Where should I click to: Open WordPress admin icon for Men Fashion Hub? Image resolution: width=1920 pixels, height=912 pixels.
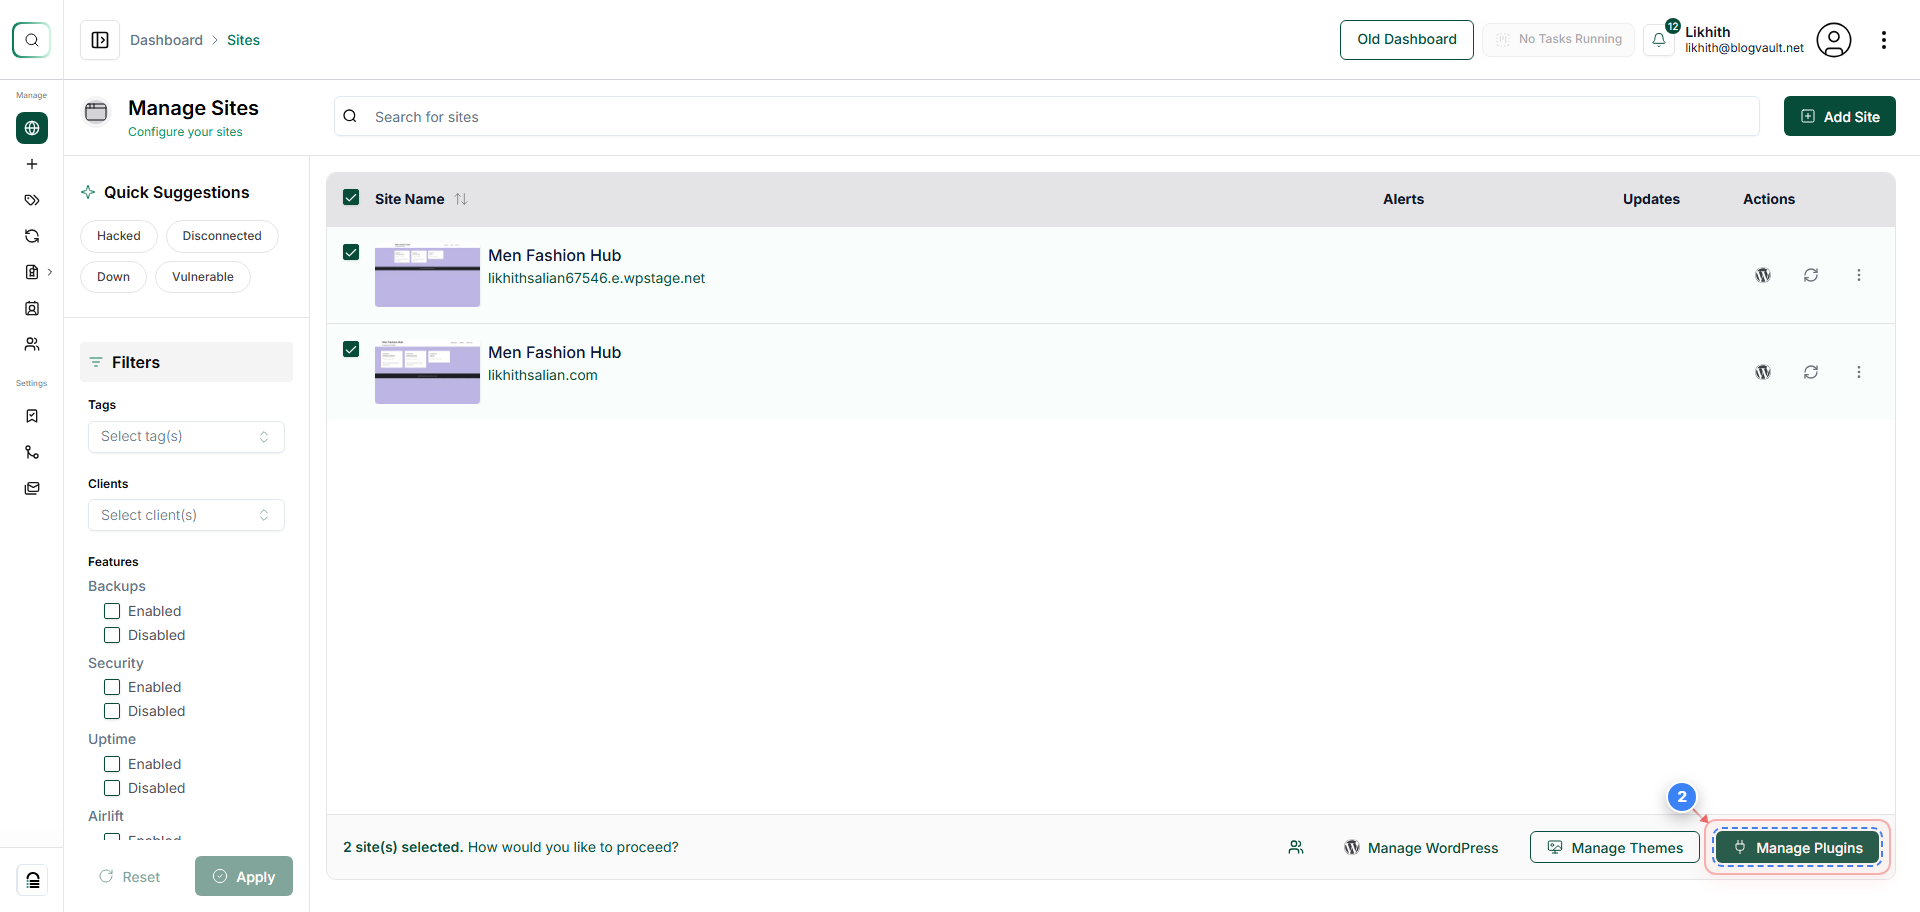pos(1763,274)
